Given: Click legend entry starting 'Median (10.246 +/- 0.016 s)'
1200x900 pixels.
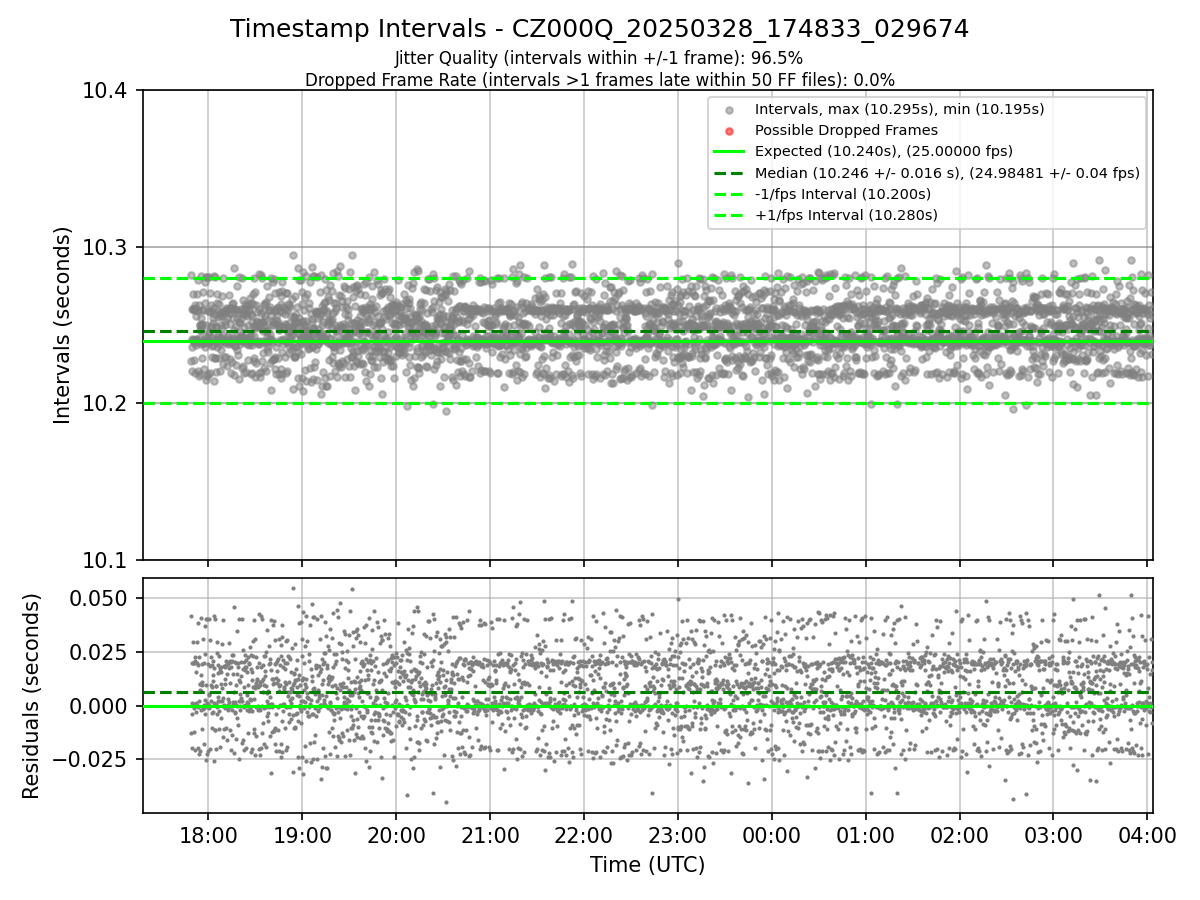Looking at the screenshot, I should pyautogui.click(x=947, y=173).
